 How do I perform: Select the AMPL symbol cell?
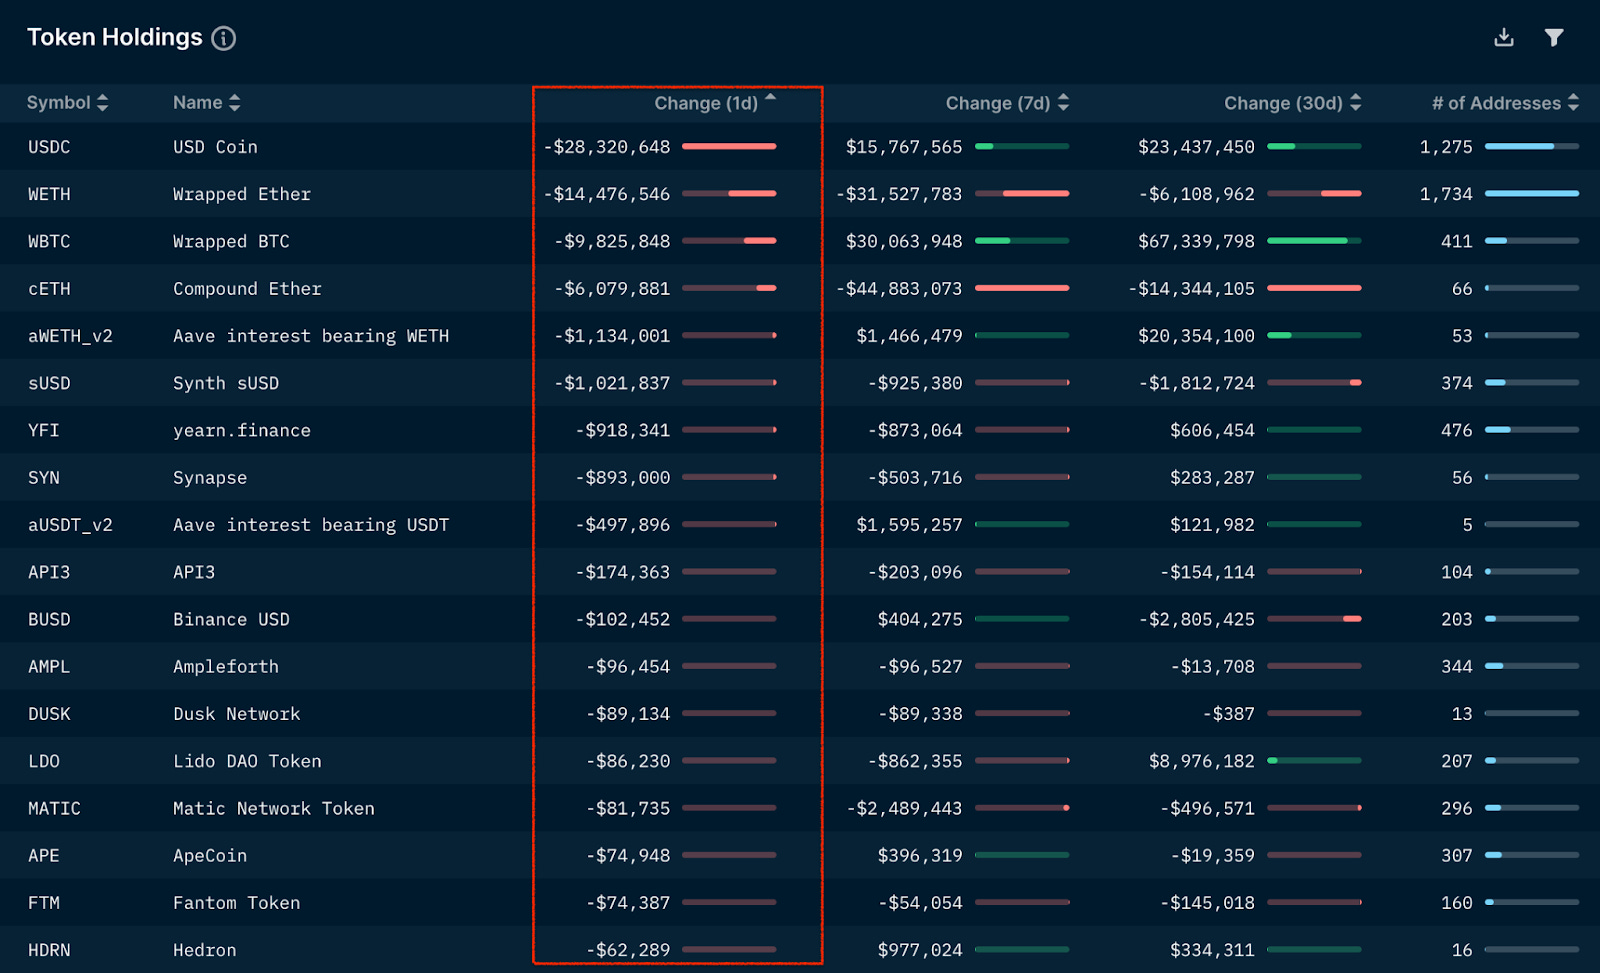click(49, 666)
